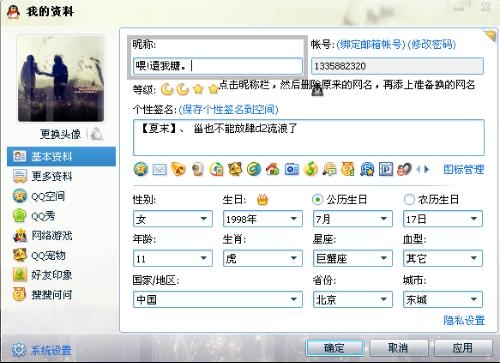Click the QQ penguin logo in title bar
This screenshot has width=500, height=363.
click(14, 12)
